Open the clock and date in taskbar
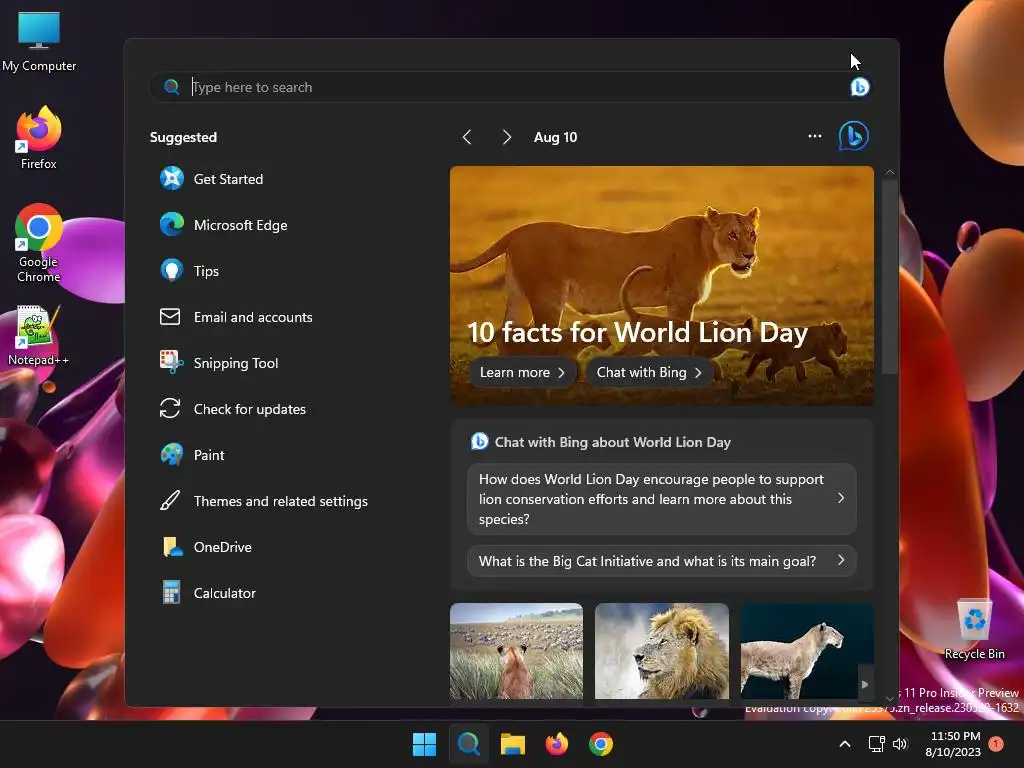The height and width of the screenshot is (768, 1024). point(954,744)
